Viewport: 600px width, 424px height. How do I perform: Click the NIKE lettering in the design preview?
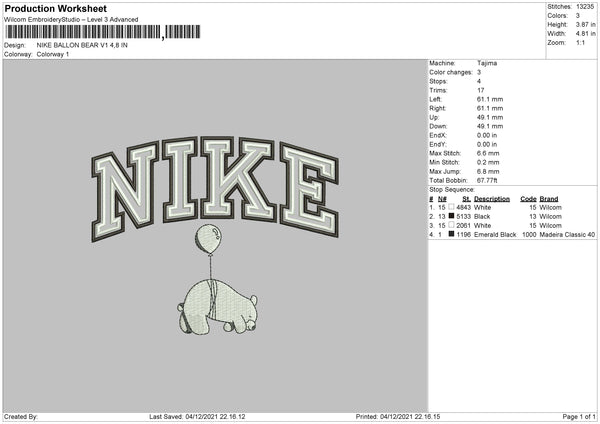[215, 188]
